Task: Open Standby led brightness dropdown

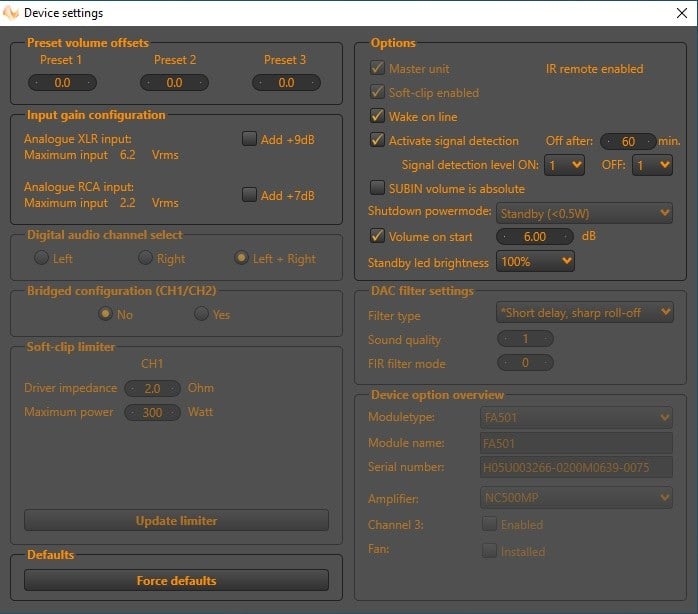Action: pyautogui.click(x=535, y=262)
